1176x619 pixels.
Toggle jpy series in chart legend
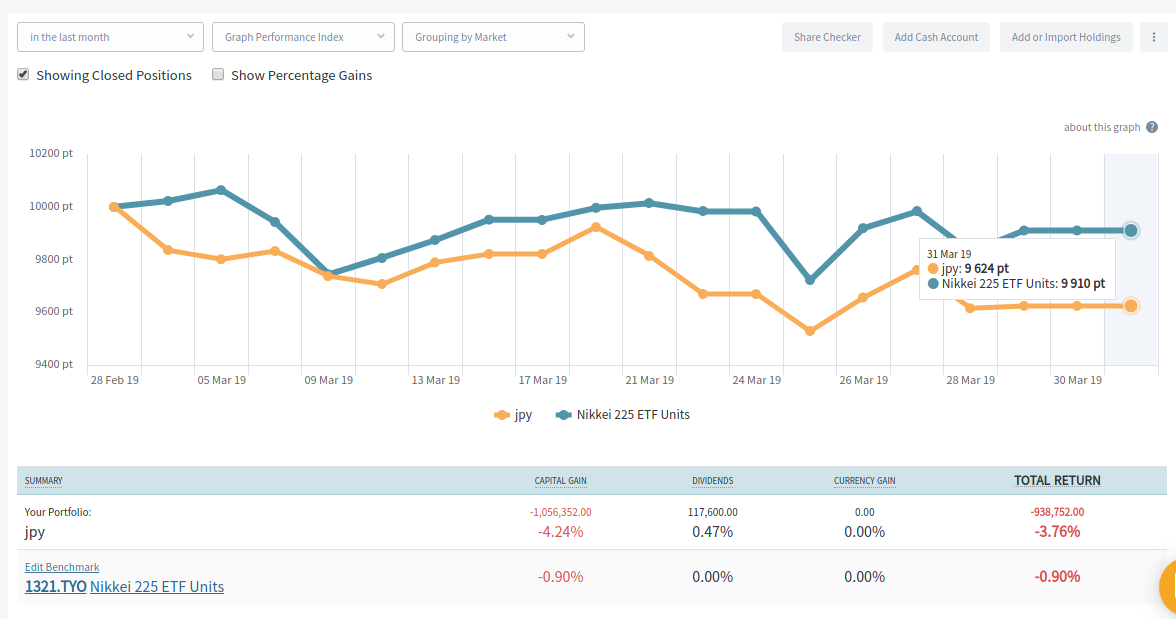click(x=513, y=415)
